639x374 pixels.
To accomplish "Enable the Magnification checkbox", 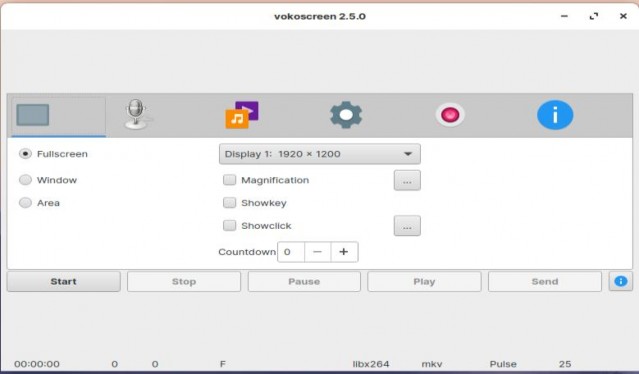I will click(229, 180).
